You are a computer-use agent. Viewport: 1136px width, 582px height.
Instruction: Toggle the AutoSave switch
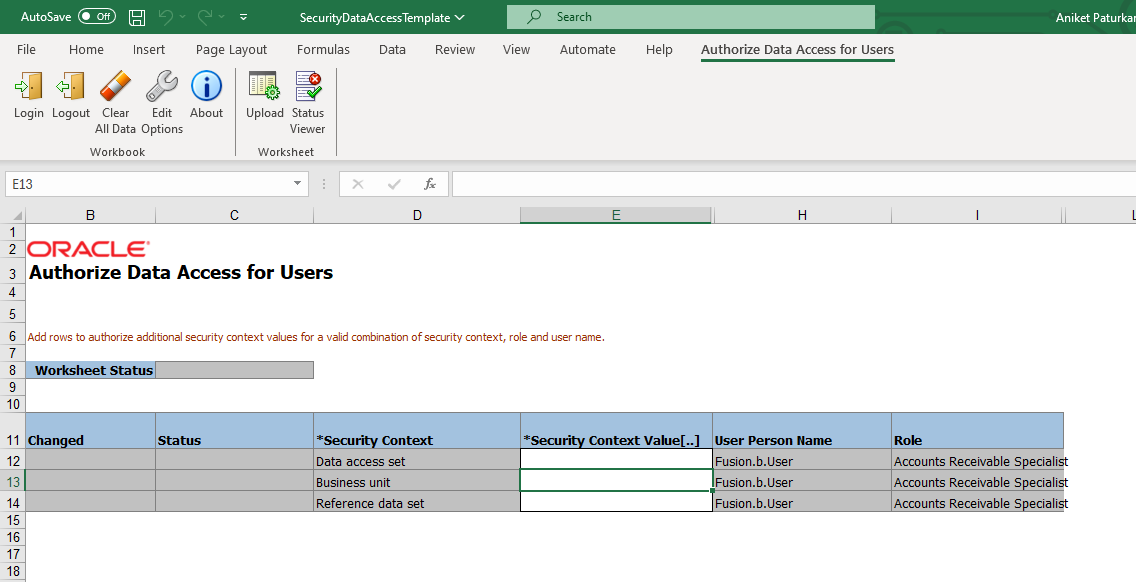click(97, 17)
